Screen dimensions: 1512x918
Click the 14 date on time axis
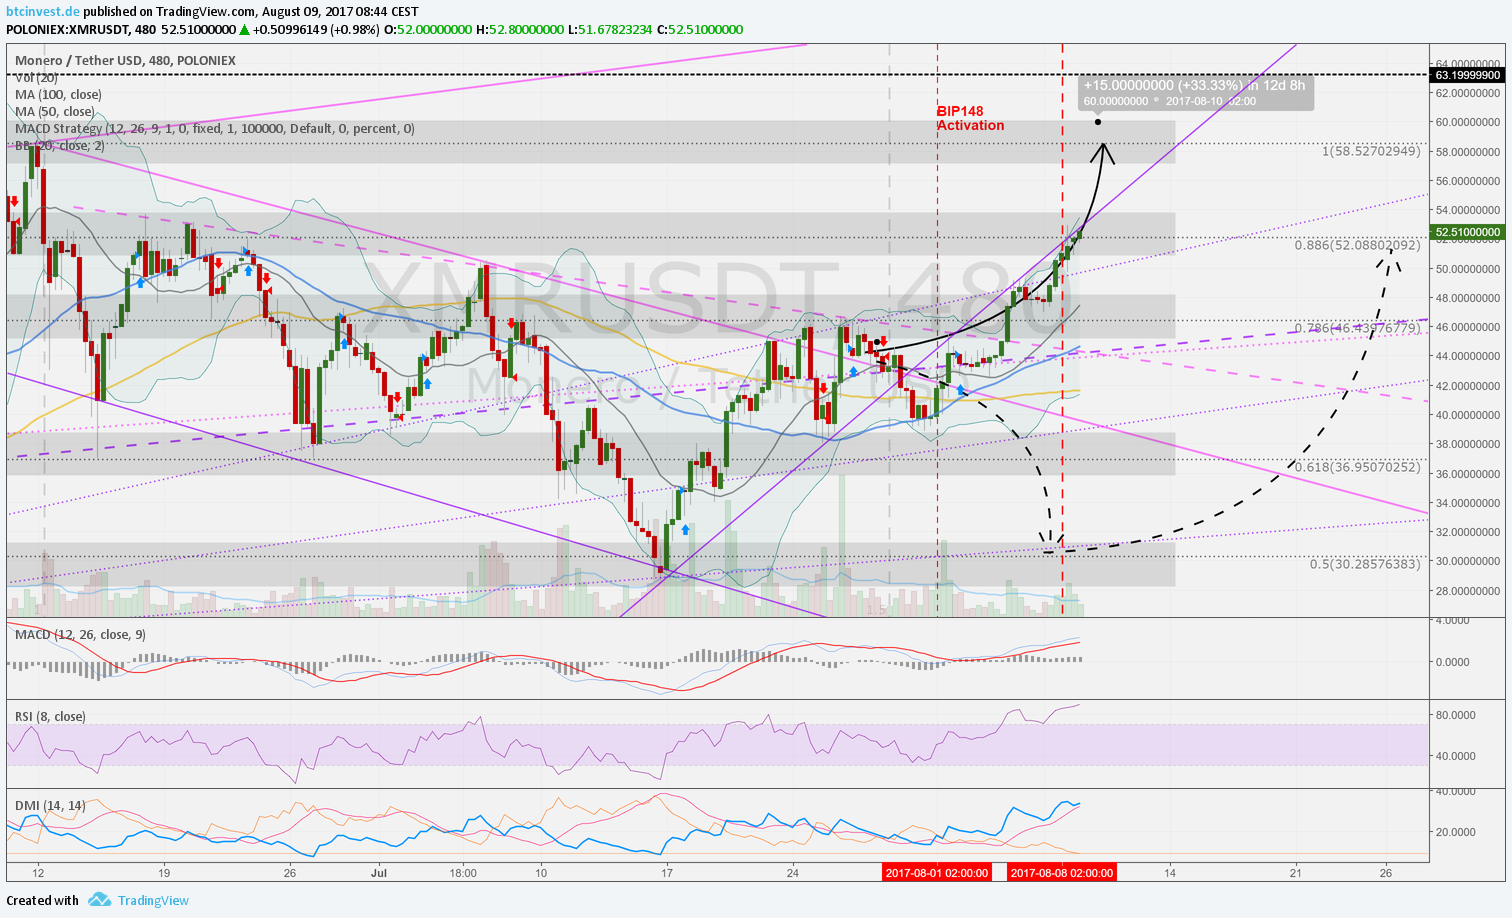1171,872
